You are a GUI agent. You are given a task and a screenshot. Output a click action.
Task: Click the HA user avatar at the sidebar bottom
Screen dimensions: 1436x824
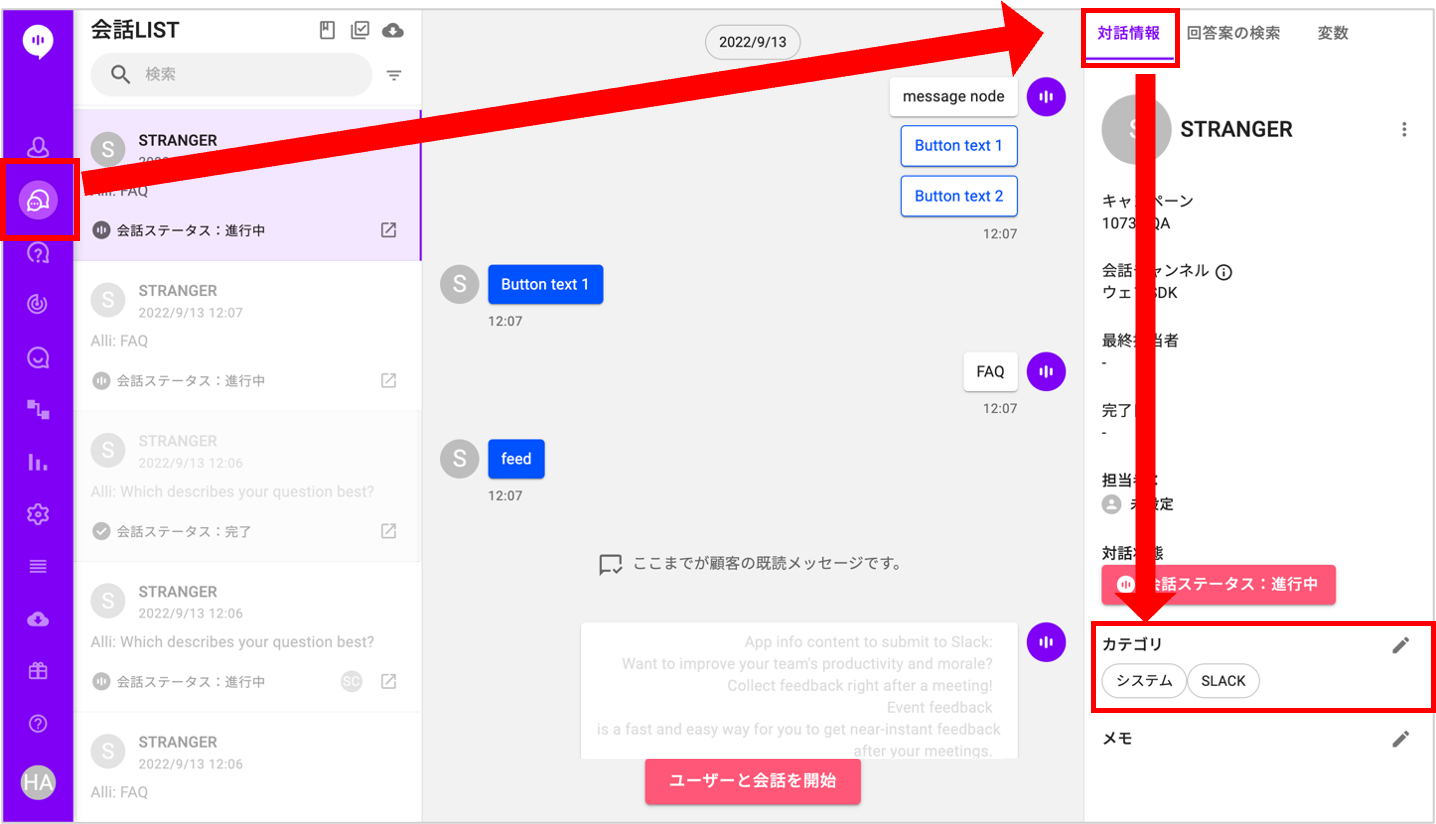pyautogui.click(x=38, y=782)
